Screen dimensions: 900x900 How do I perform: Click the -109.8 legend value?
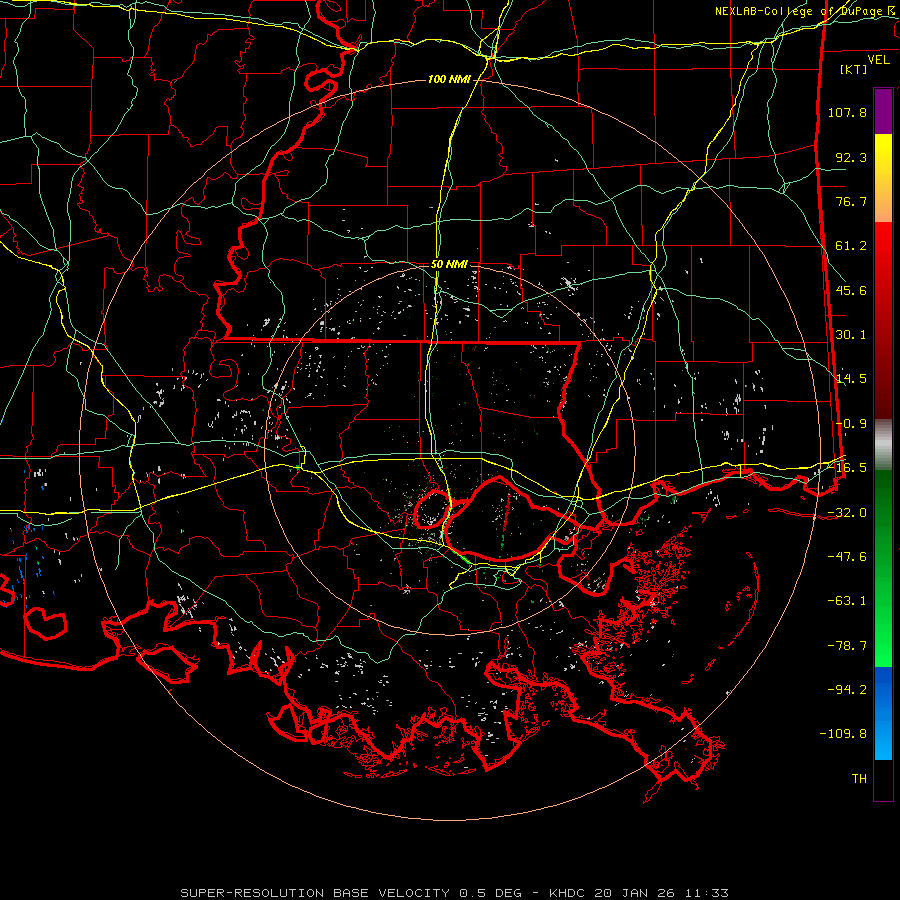843,734
